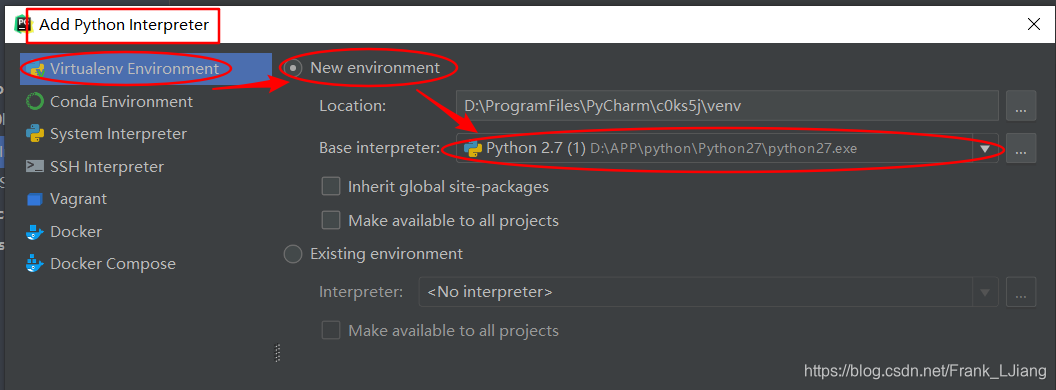This screenshot has height=390, width=1056.
Task: Select the New environment radio button
Action: click(x=293, y=67)
